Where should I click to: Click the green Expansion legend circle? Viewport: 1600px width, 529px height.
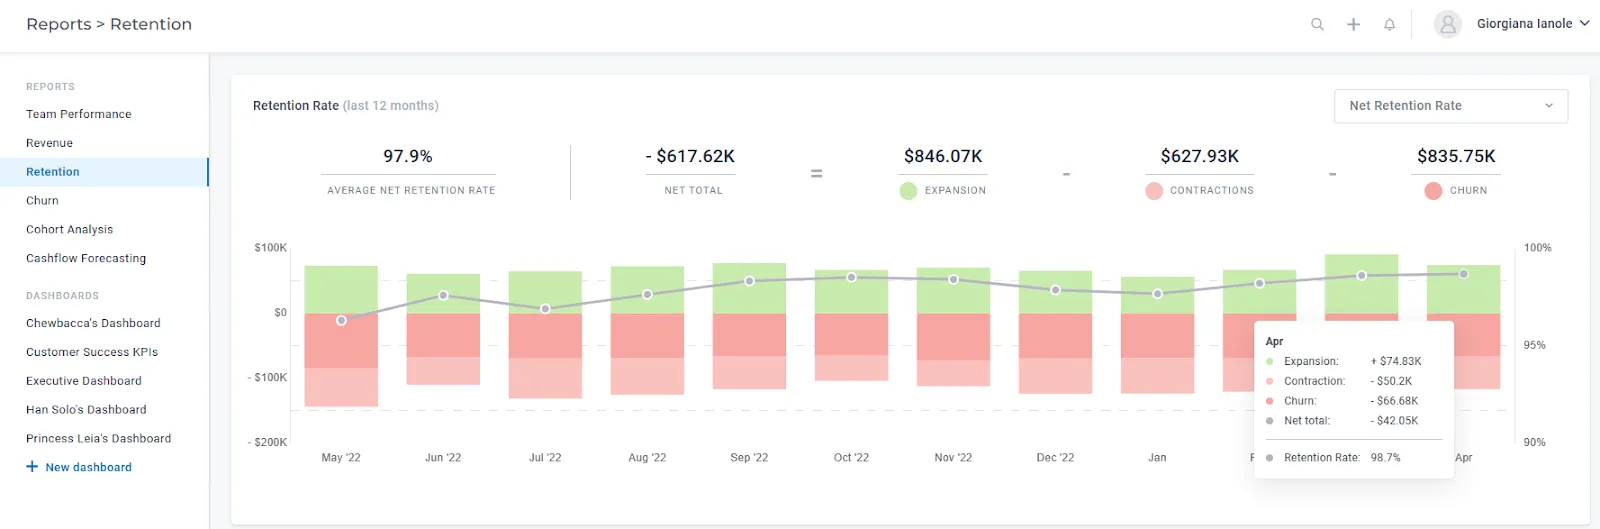pos(908,190)
